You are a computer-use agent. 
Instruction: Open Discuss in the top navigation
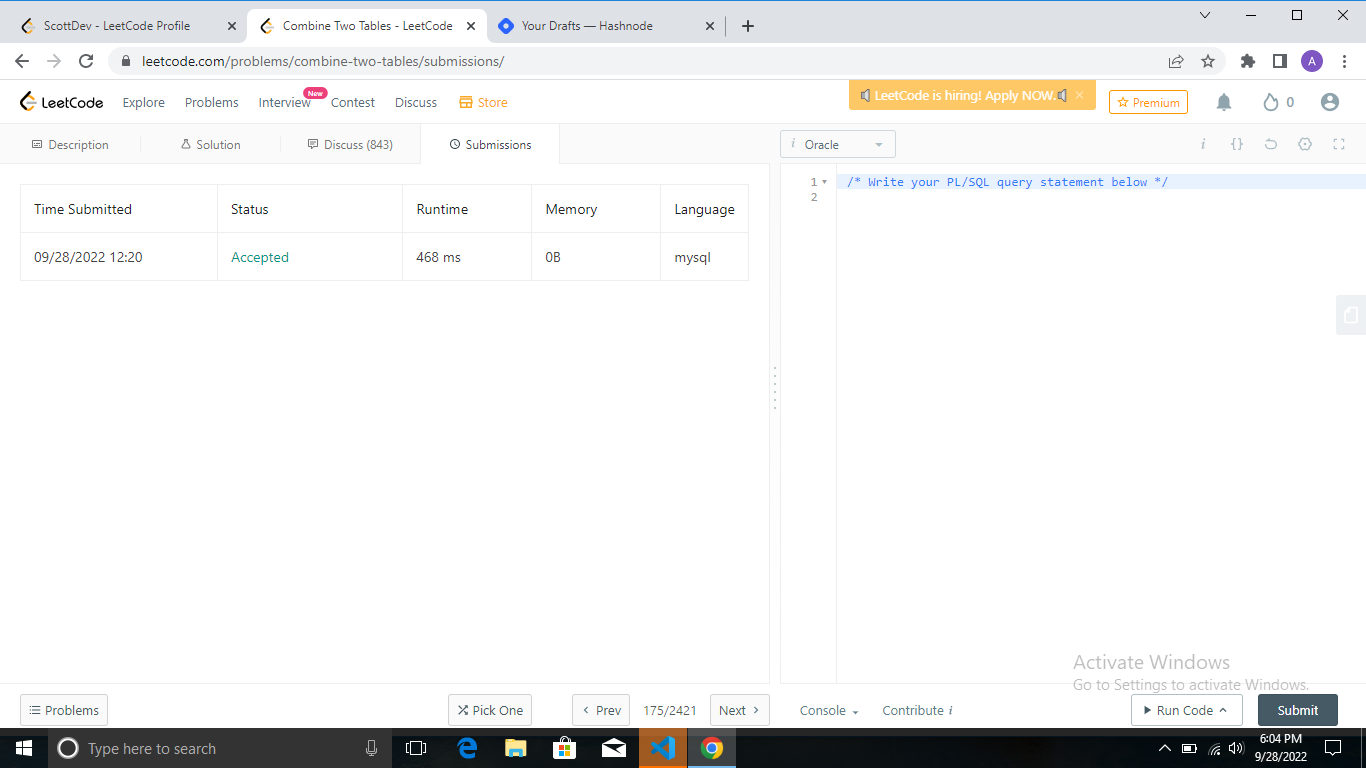pyautogui.click(x=416, y=102)
